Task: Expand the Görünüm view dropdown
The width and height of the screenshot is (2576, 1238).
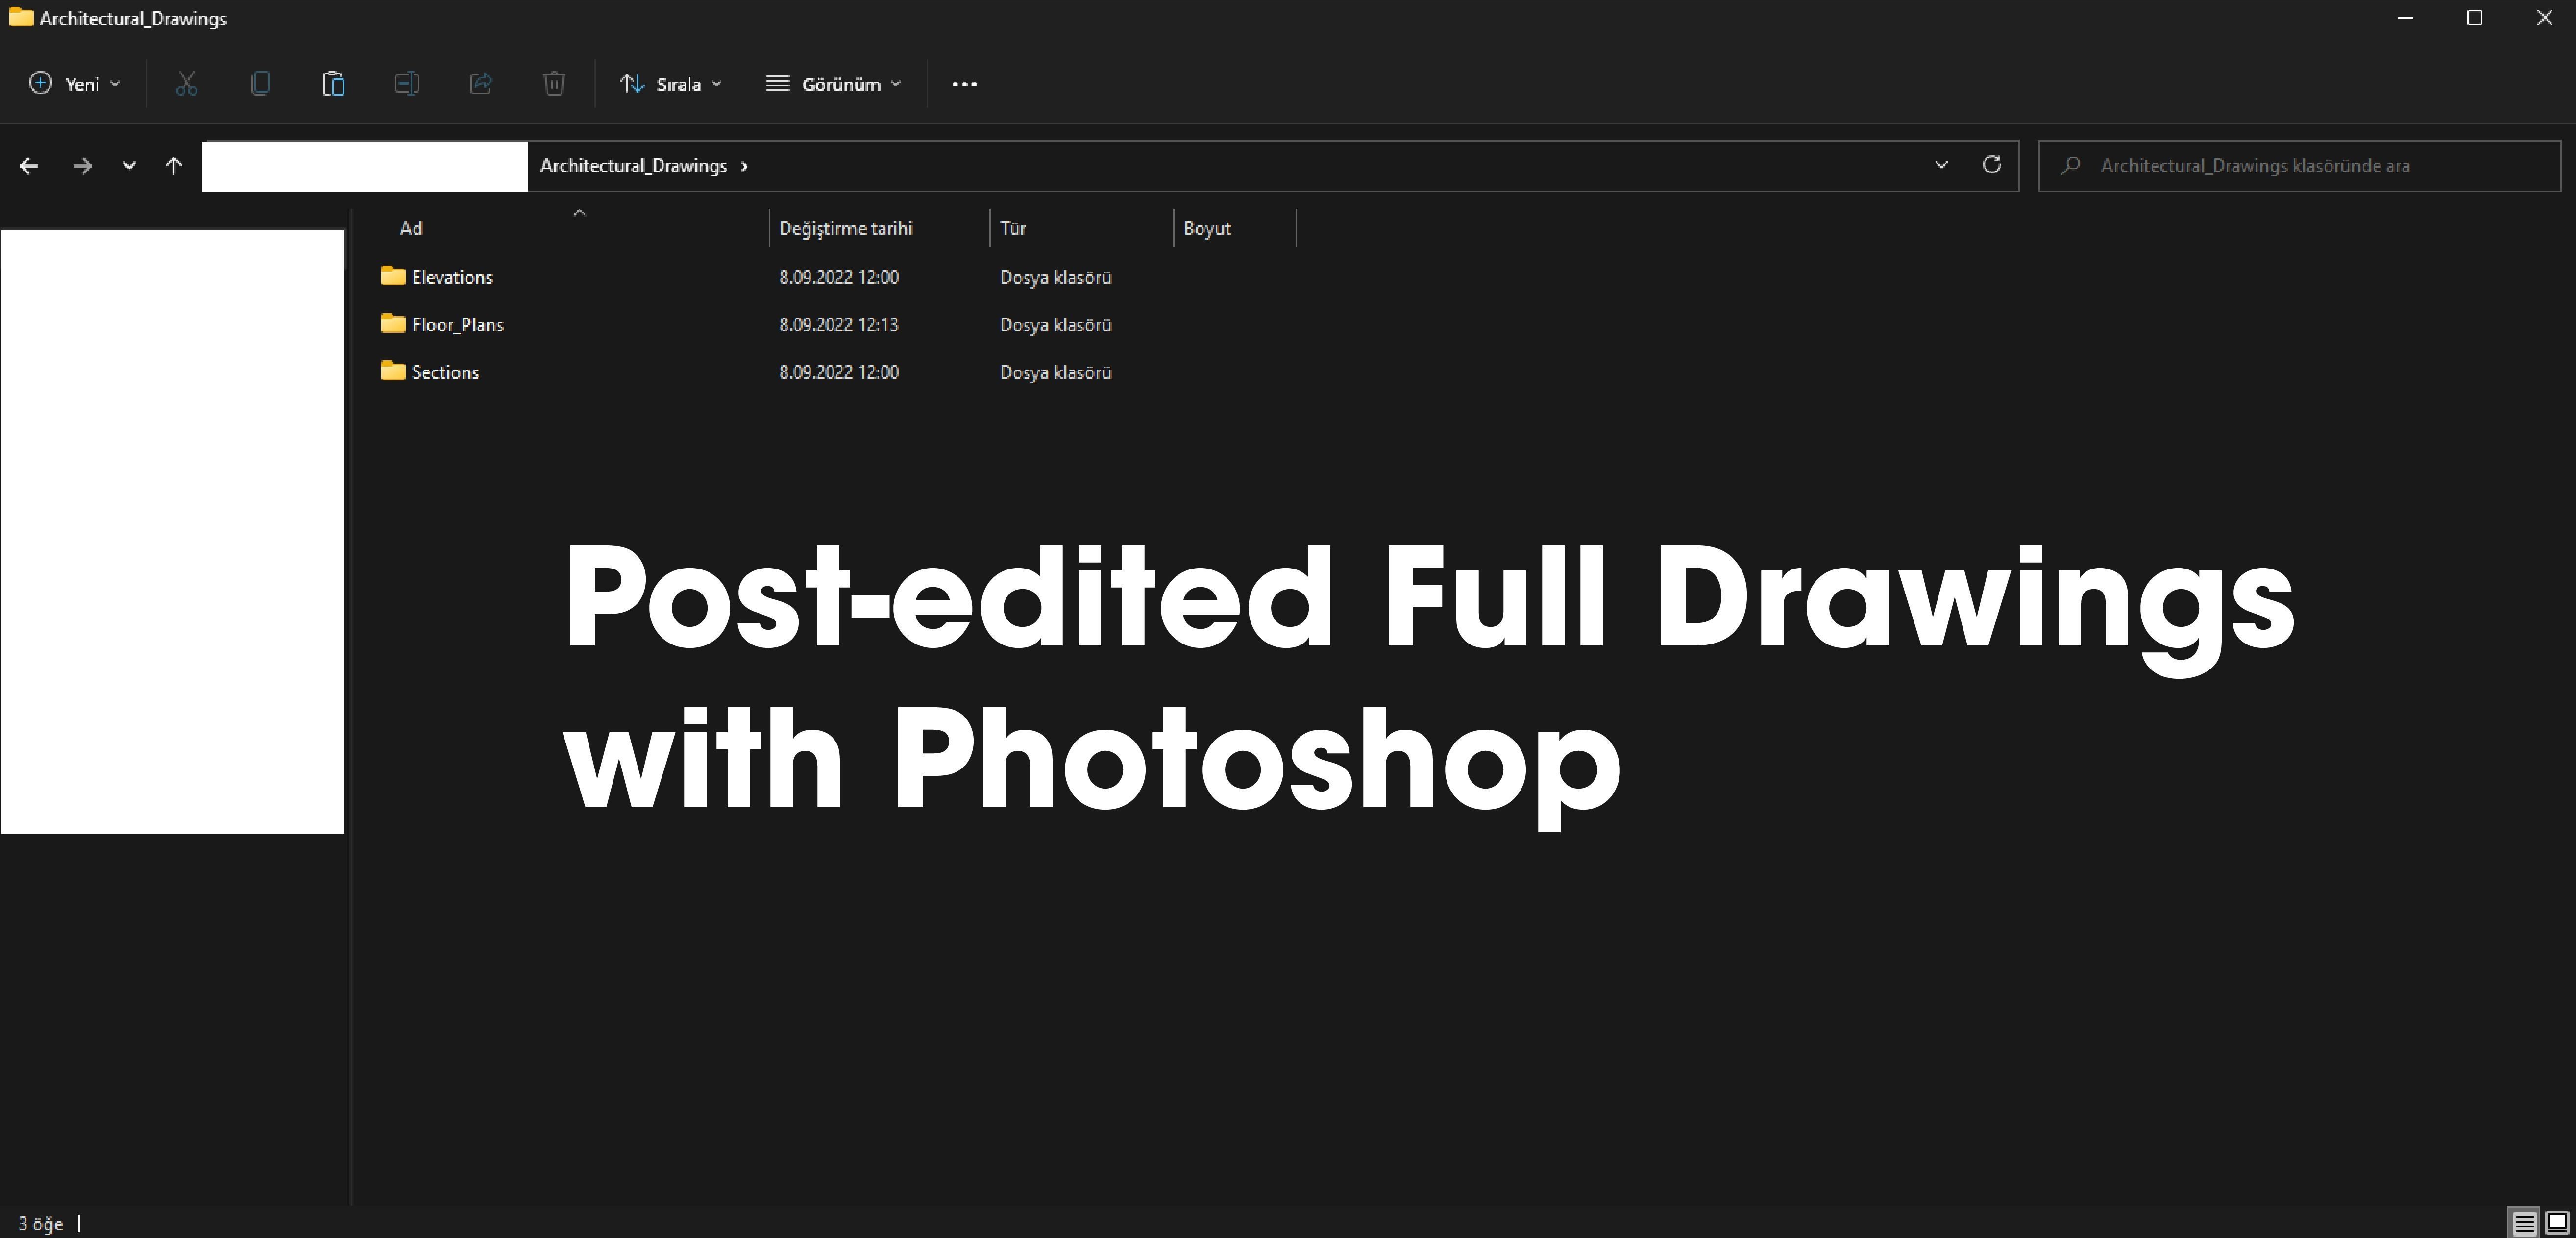Action: 833,84
